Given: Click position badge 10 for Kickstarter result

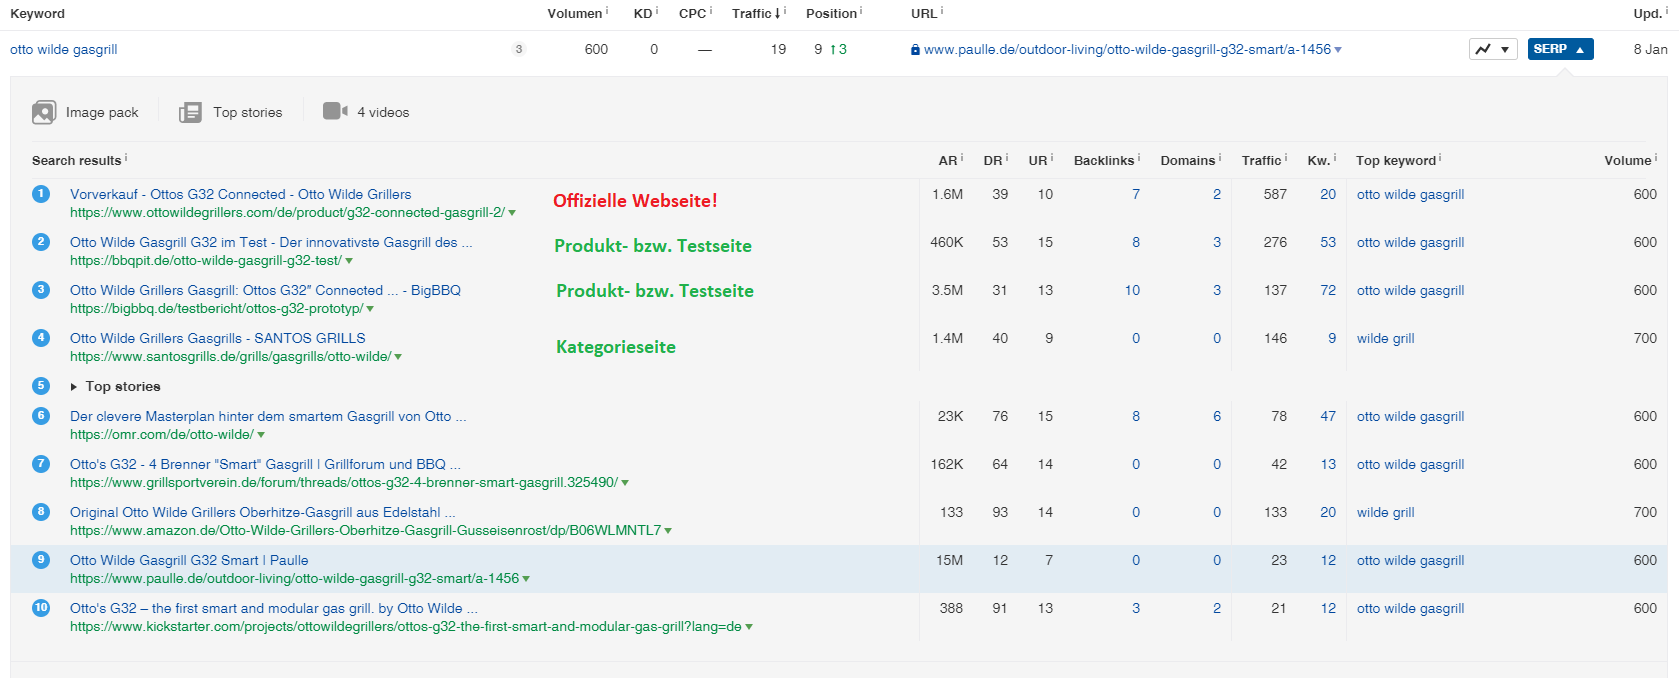Looking at the screenshot, I should 41,608.
